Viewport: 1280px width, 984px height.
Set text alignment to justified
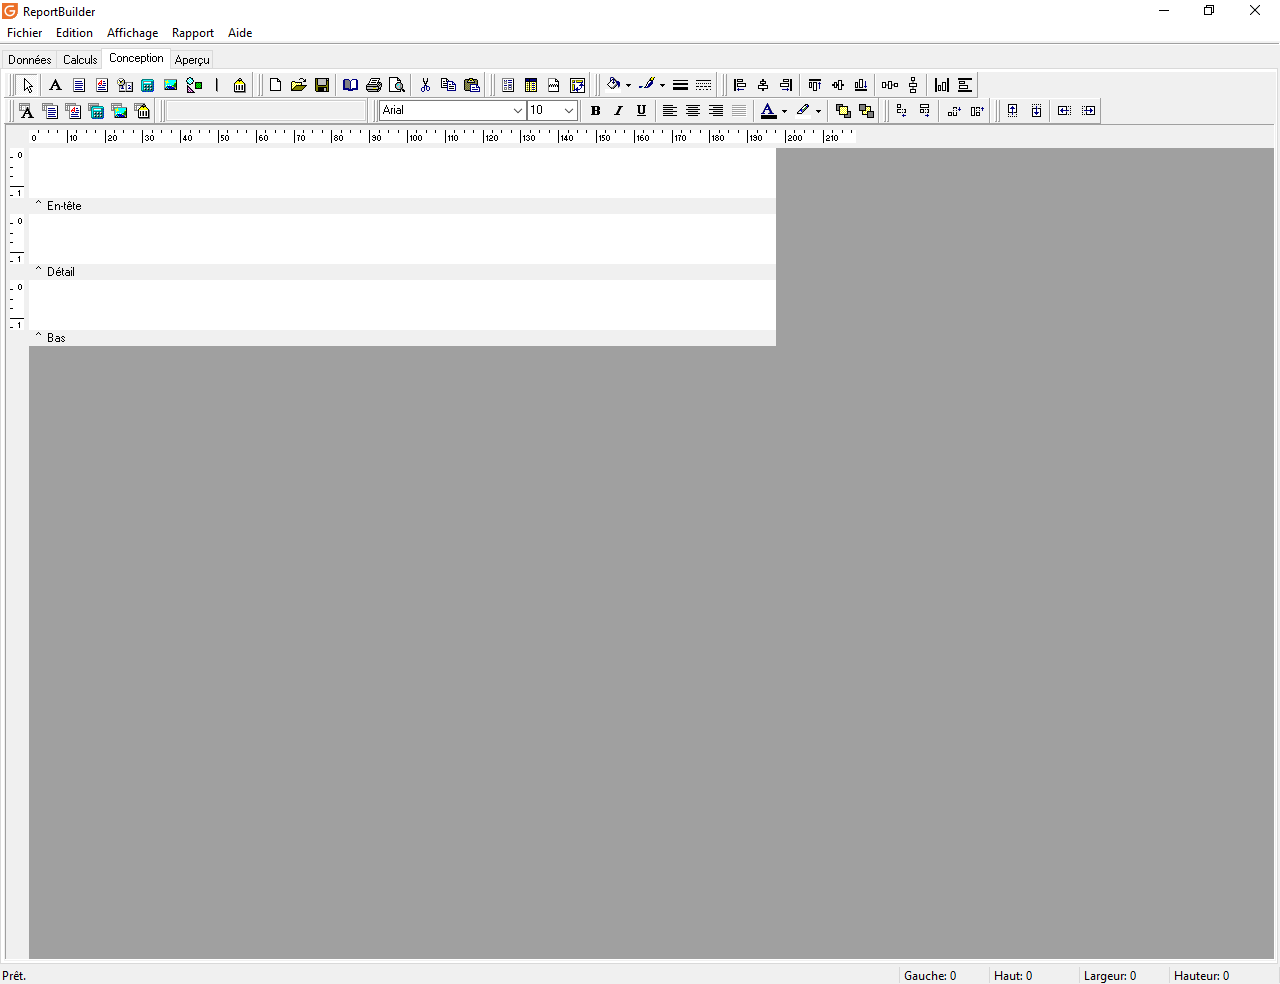(x=739, y=111)
